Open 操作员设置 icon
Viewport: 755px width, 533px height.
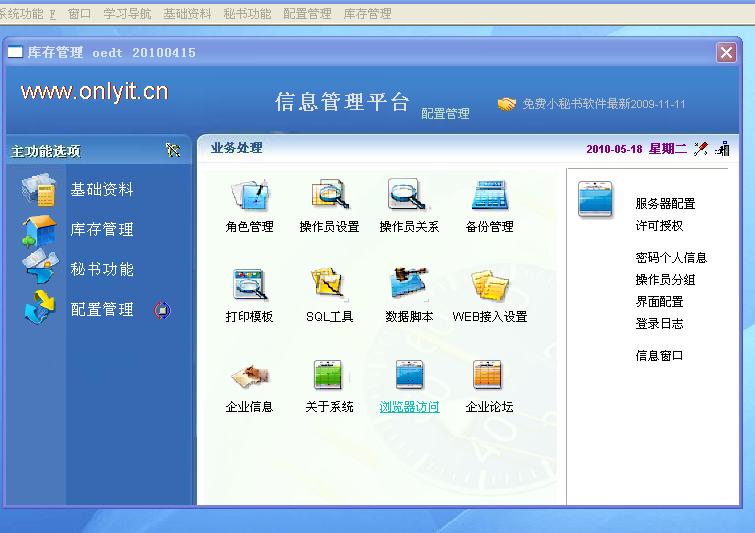329,197
